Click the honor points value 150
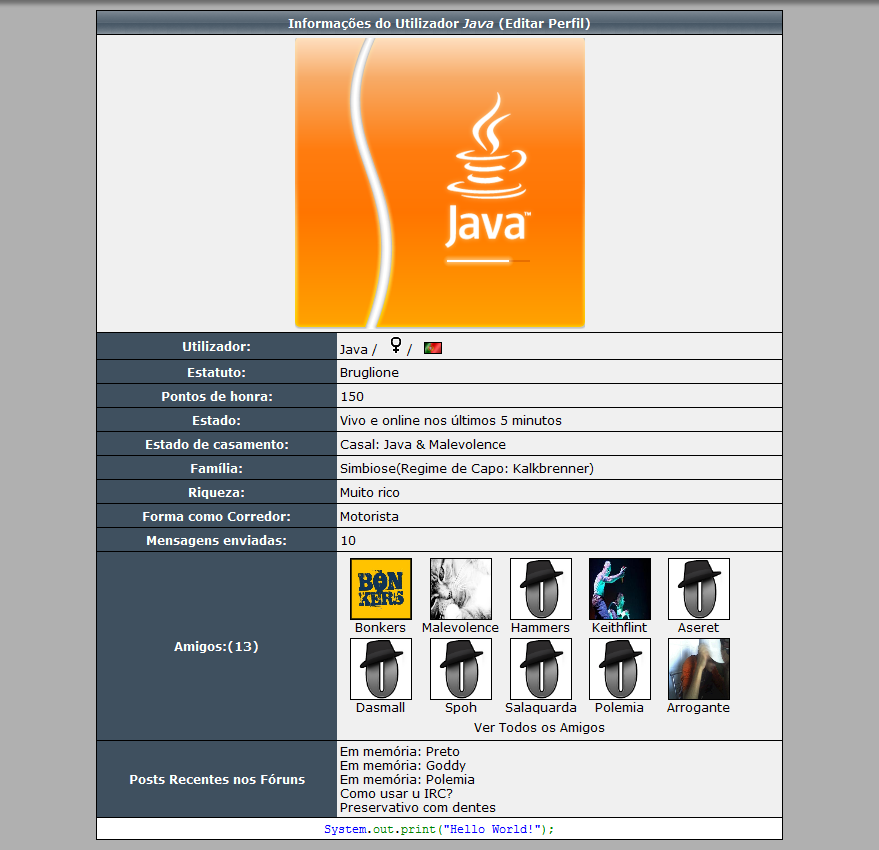This screenshot has width=879, height=850. click(352, 396)
